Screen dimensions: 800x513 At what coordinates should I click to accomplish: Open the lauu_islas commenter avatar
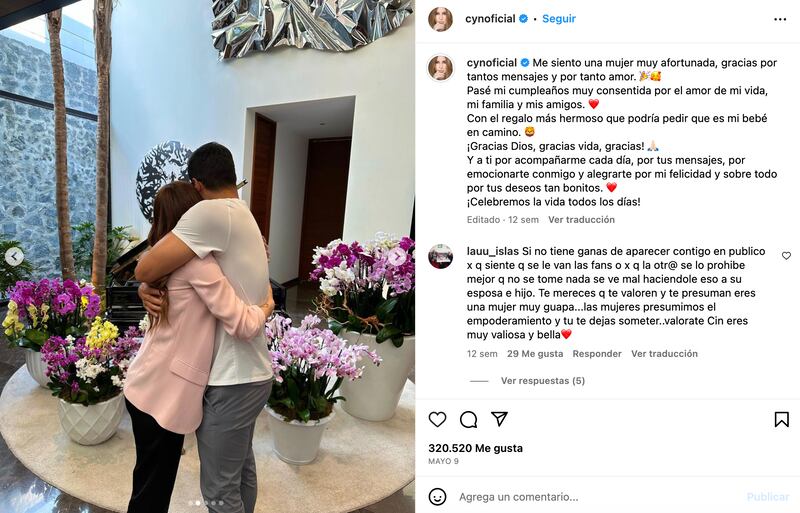pyautogui.click(x=440, y=256)
